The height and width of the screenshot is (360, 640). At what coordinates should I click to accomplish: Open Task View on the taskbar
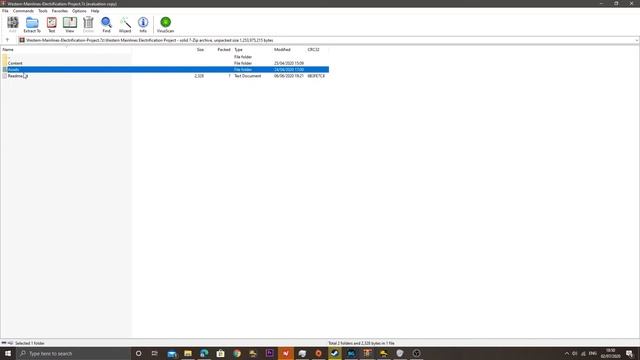[x=155, y=353]
